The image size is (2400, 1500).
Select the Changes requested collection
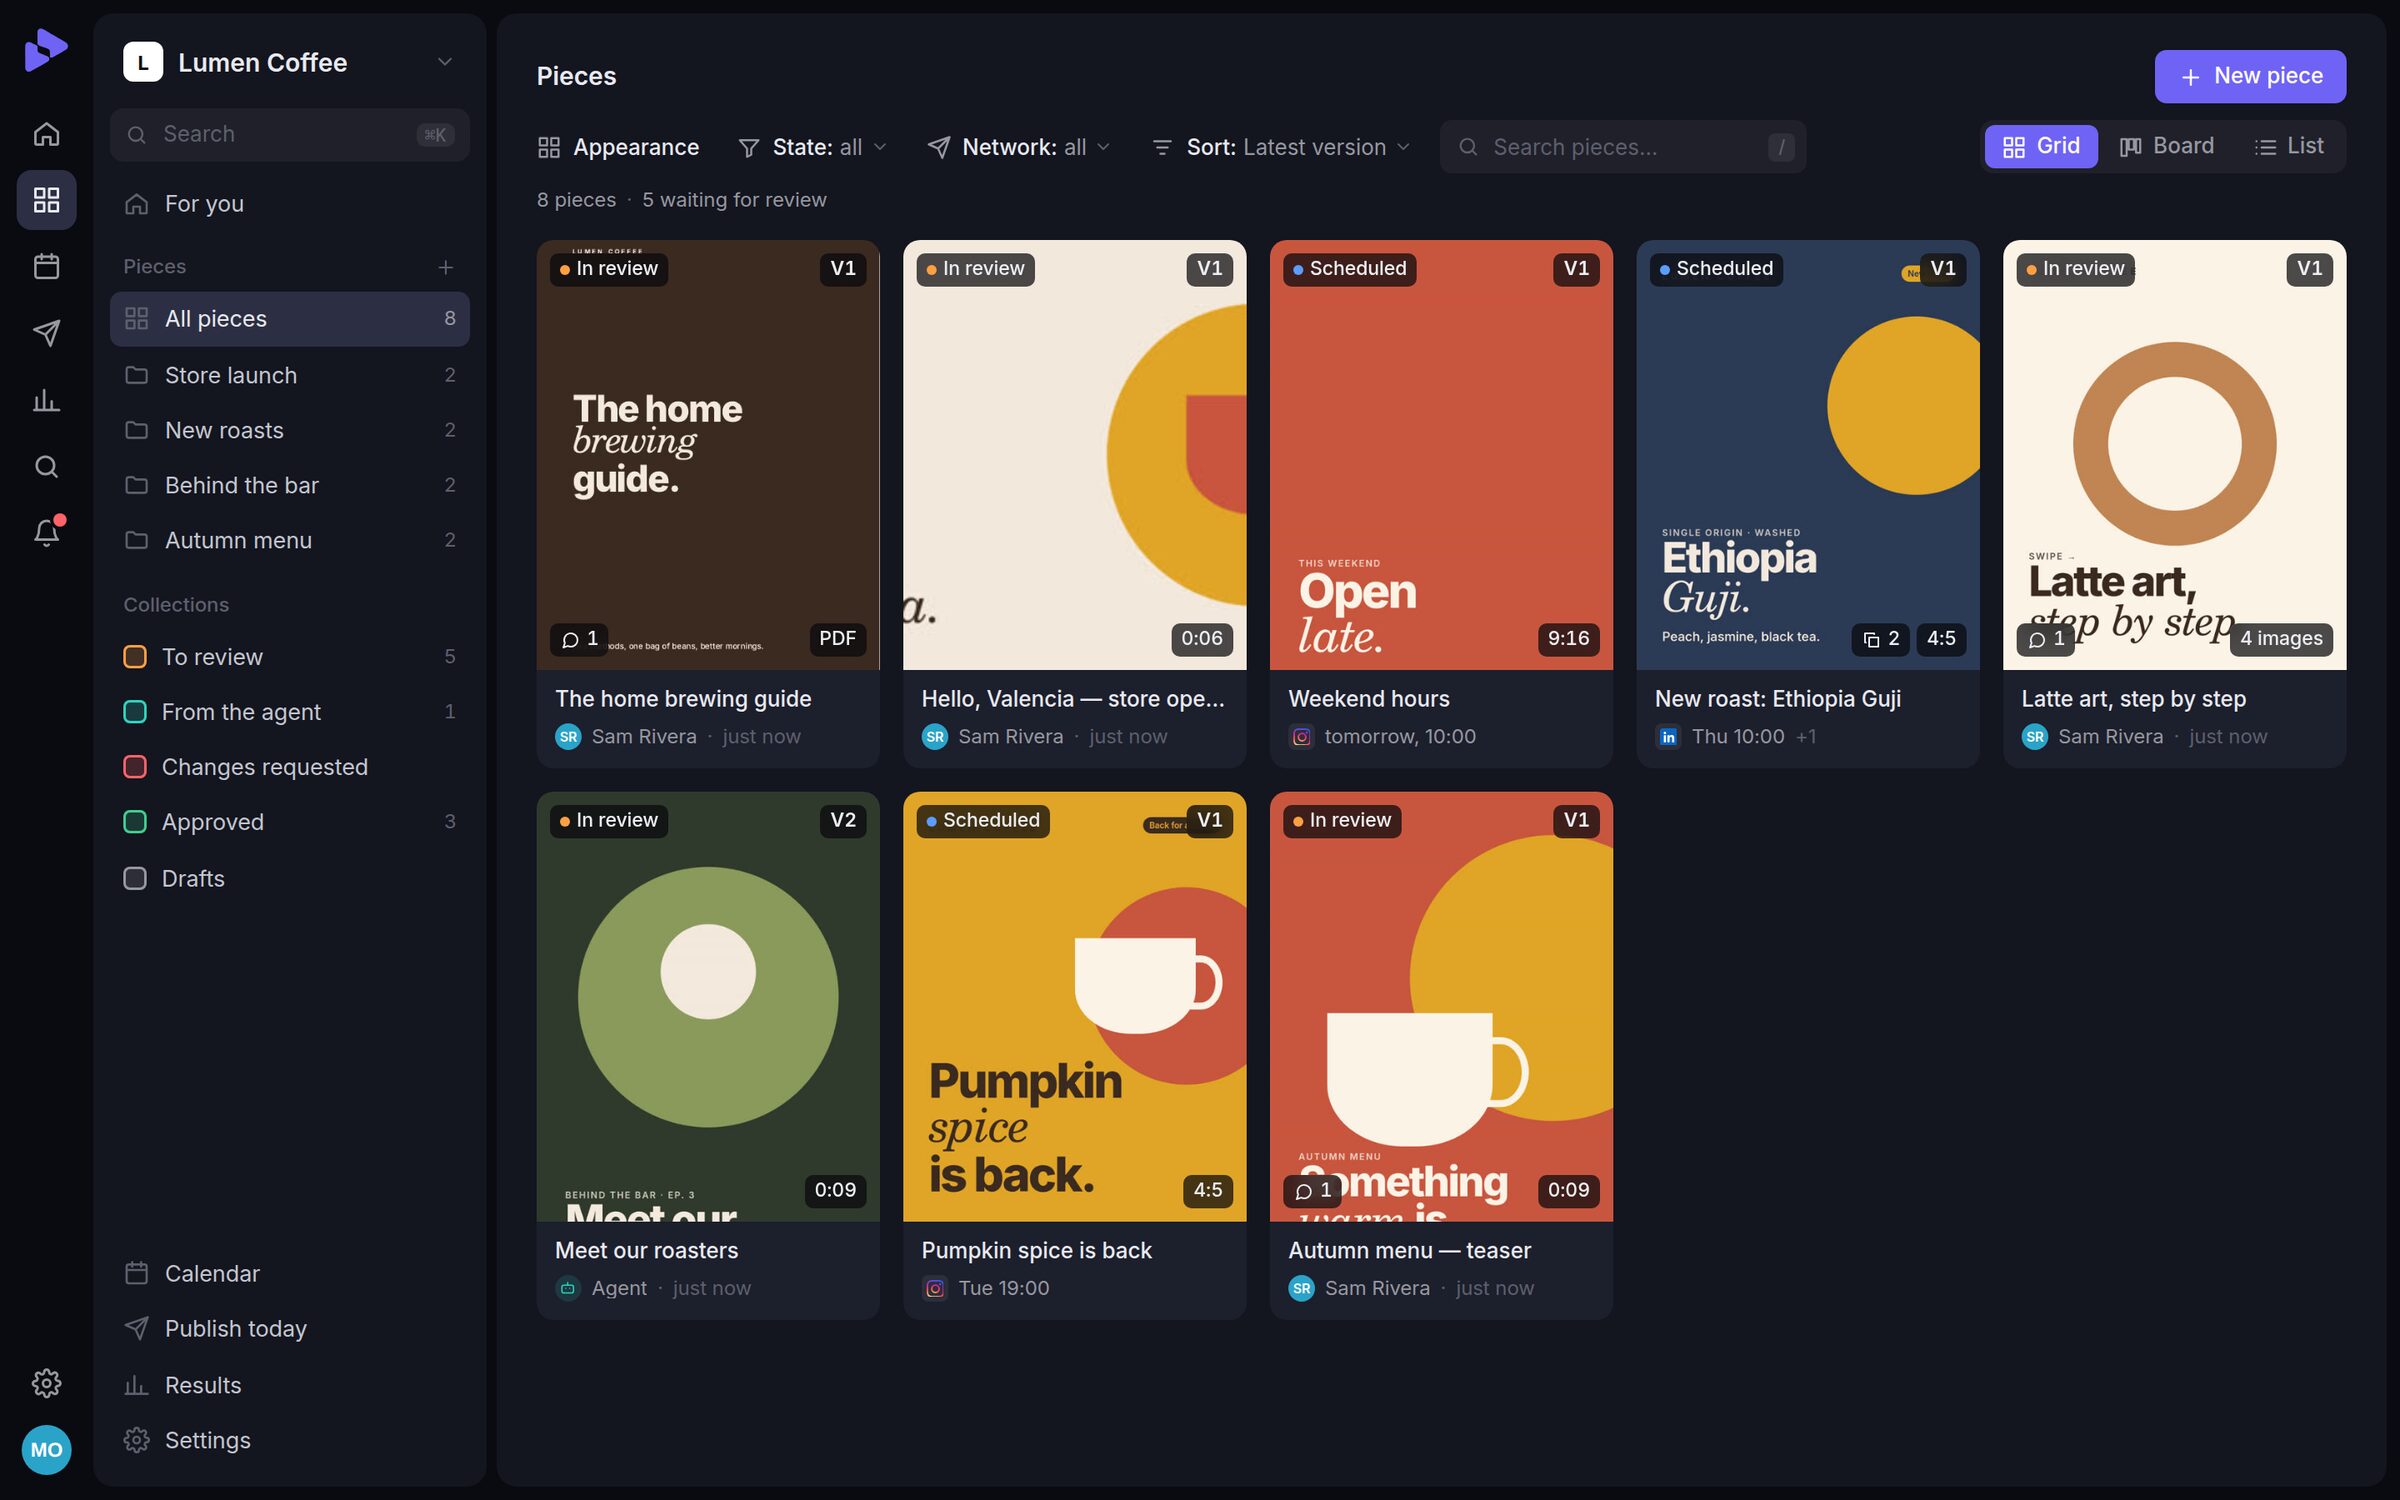[289, 767]
